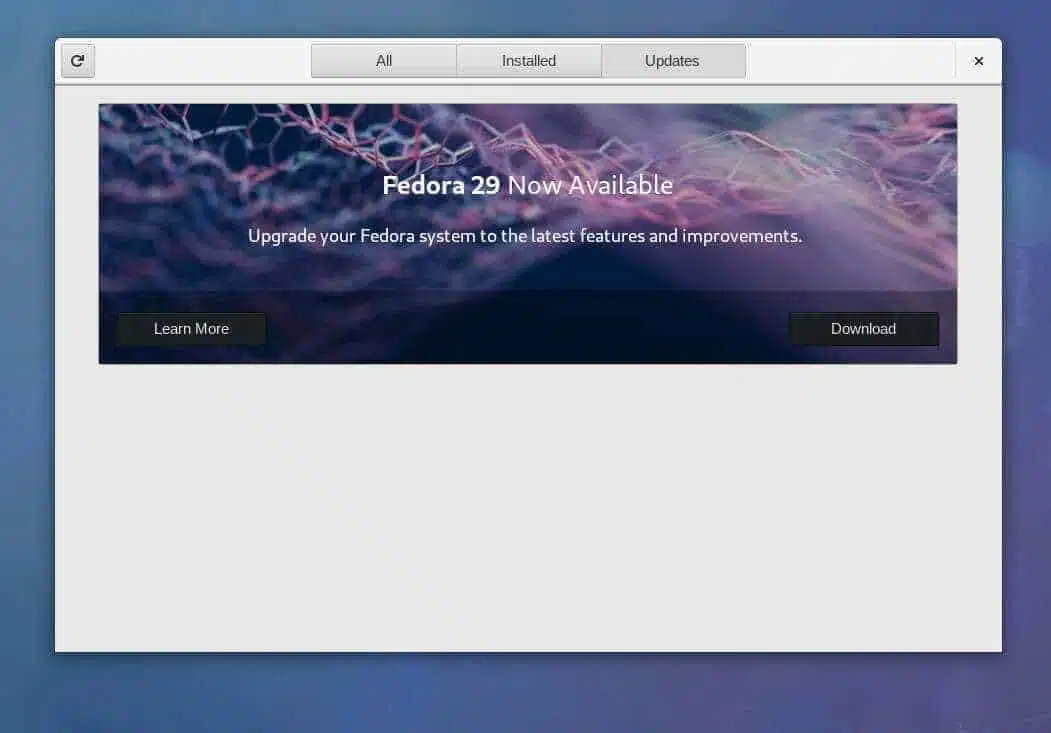Click the empty area below the banner
Image resolution: width=1051 pixels, height=733 pixels.
point(528,509)
